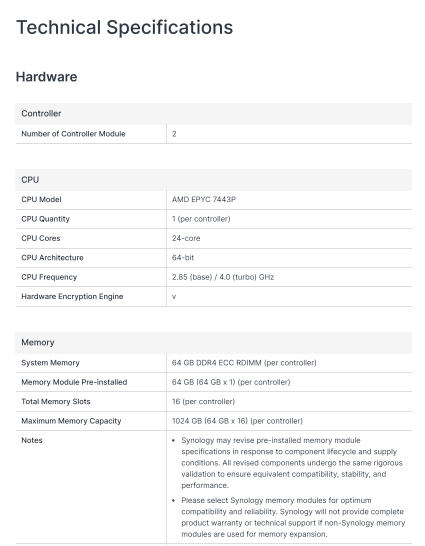Click the Memory Module Pre-installed value

coord(231,382)
